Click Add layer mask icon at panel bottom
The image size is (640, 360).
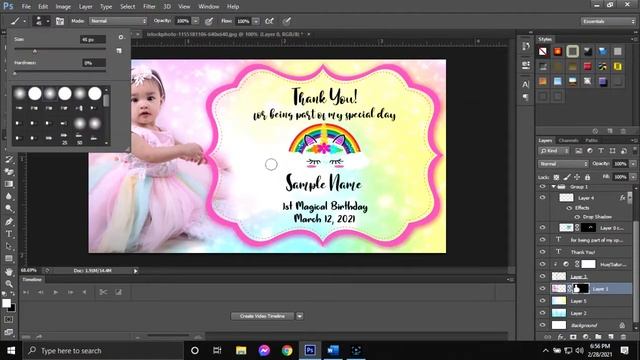click(x=573, y=337)
